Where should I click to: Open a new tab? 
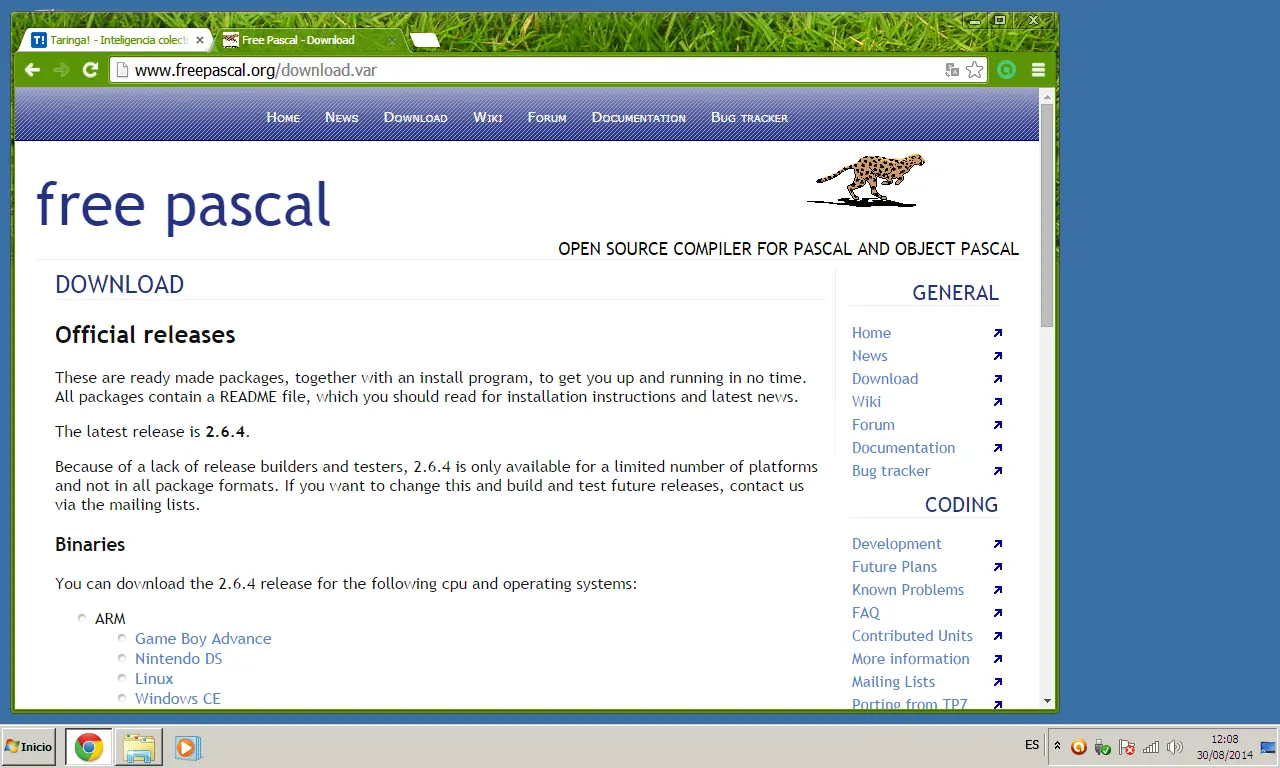[424, 40]
